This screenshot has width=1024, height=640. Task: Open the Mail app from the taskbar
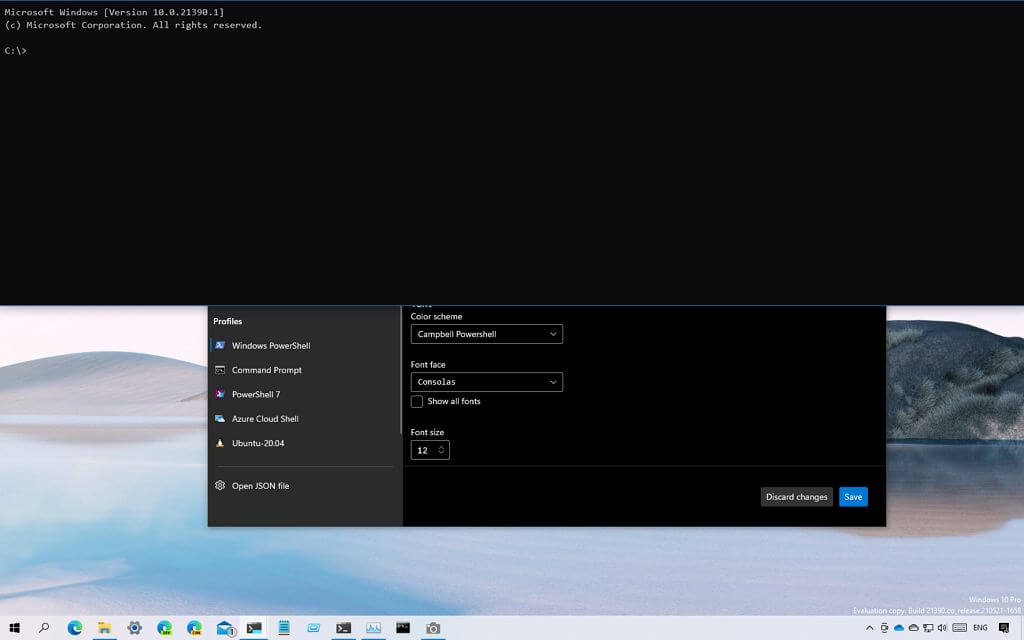pyautogui.click(x=223, y=629)
